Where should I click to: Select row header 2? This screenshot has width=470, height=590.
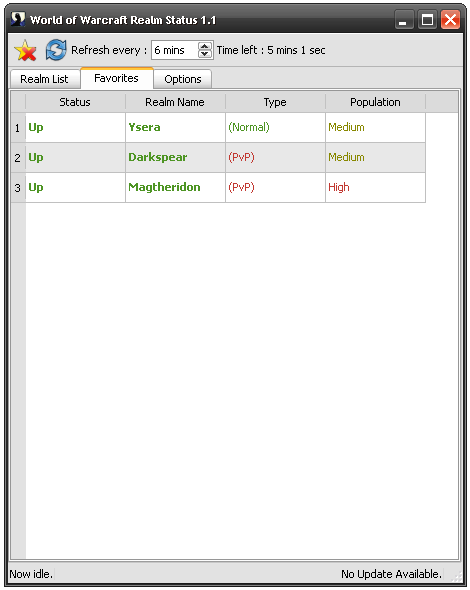[x=18, y=158]
